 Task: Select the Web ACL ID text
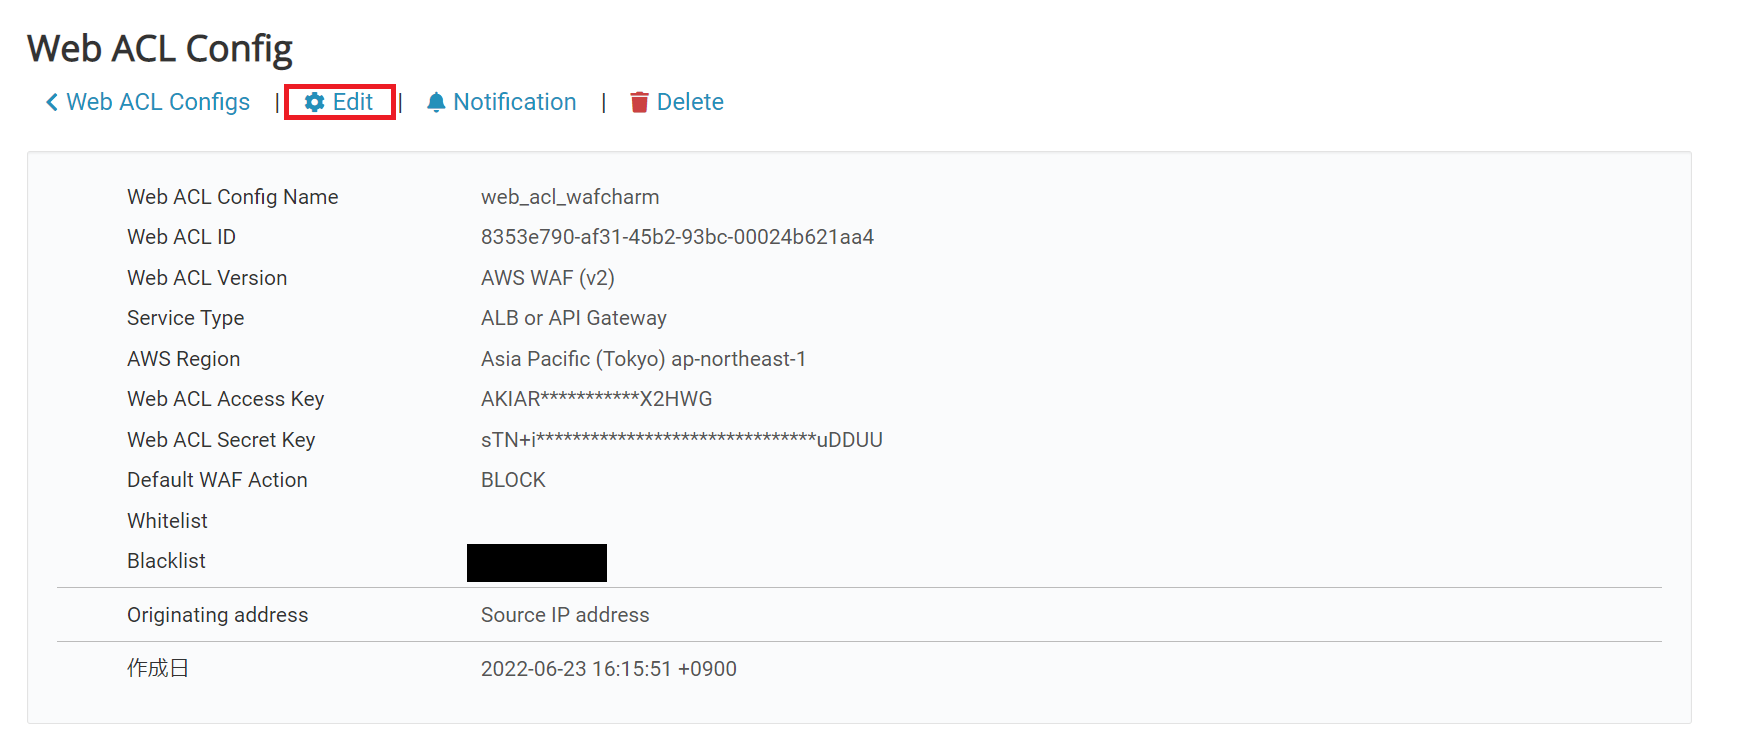coord(676,236)
